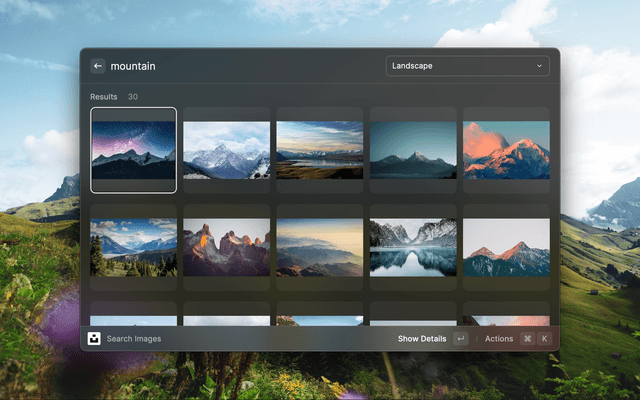
Task: Select the starry night sky mountain thumbnail
Action: tap(134, 150)
